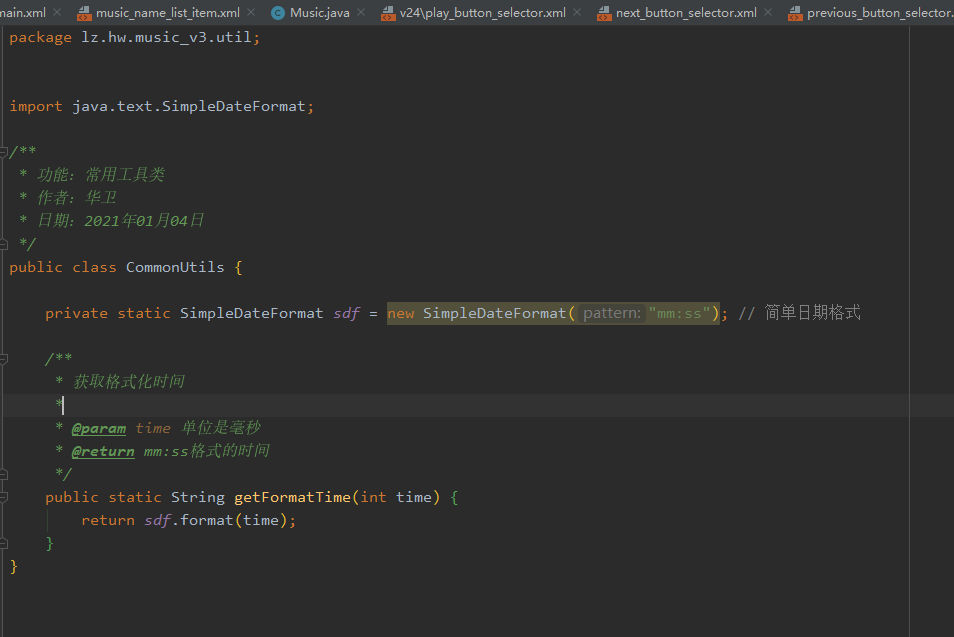
Task: Click the package name 'lz.hw.music_v3.util'
Action: tap(167, 38)
